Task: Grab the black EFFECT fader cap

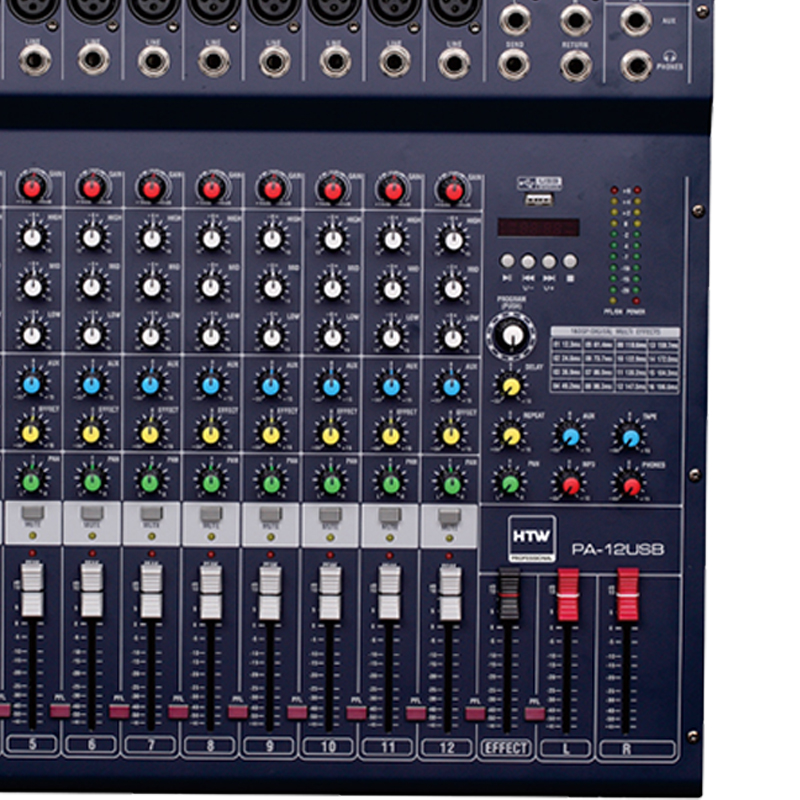Action: pos(508,594)
